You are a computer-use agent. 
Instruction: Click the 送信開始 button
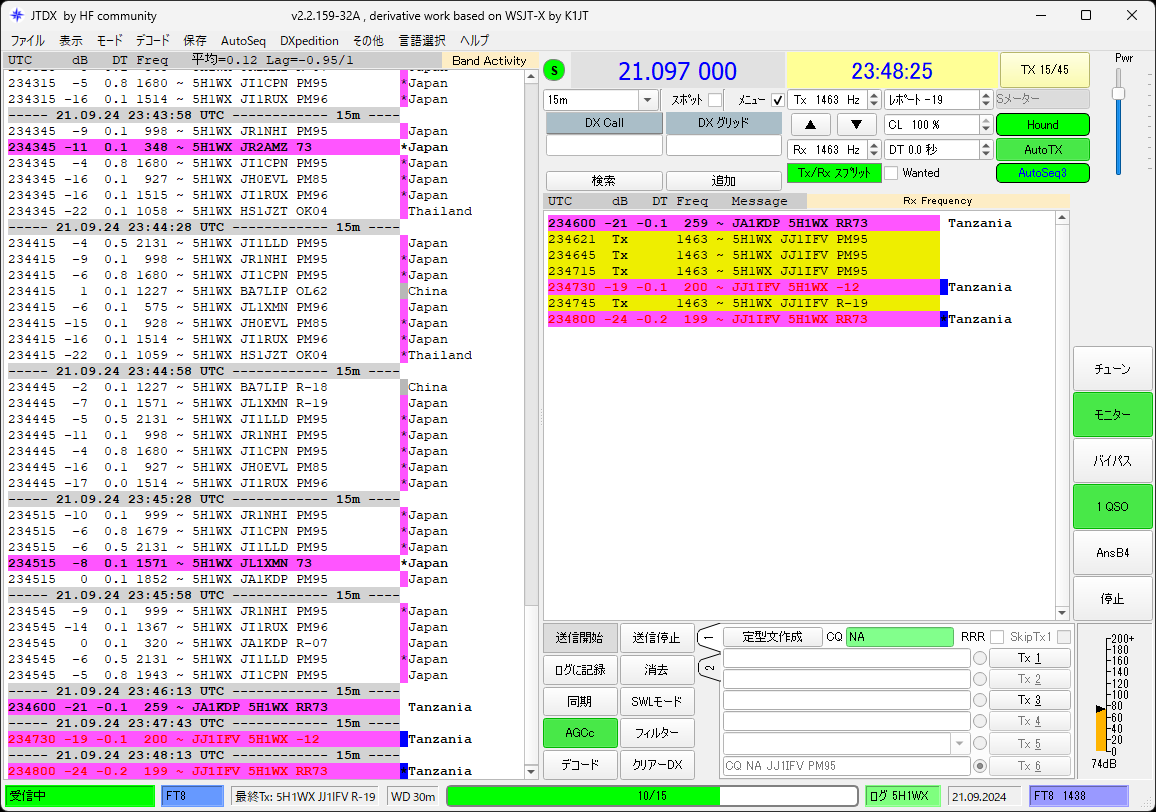pyautogui.click(x=579, y=637)
